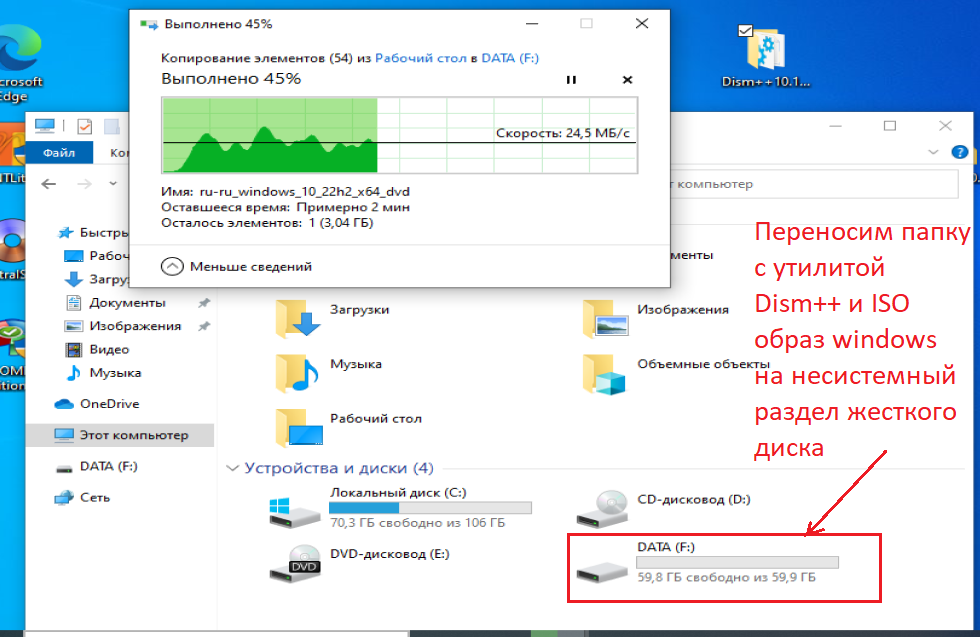Click the properties icon on the quick access toolbar
Viewport: 980px width, 637px height.
point(85,128)
